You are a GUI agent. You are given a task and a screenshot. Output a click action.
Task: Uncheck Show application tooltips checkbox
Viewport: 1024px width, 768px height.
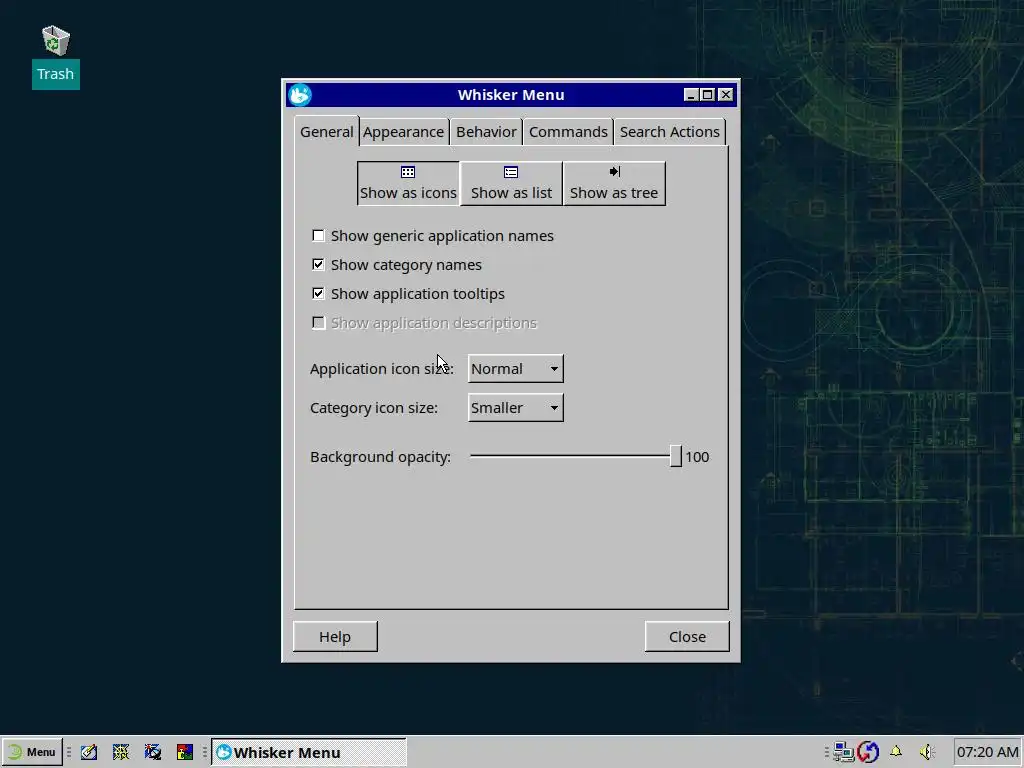[318, 294]
